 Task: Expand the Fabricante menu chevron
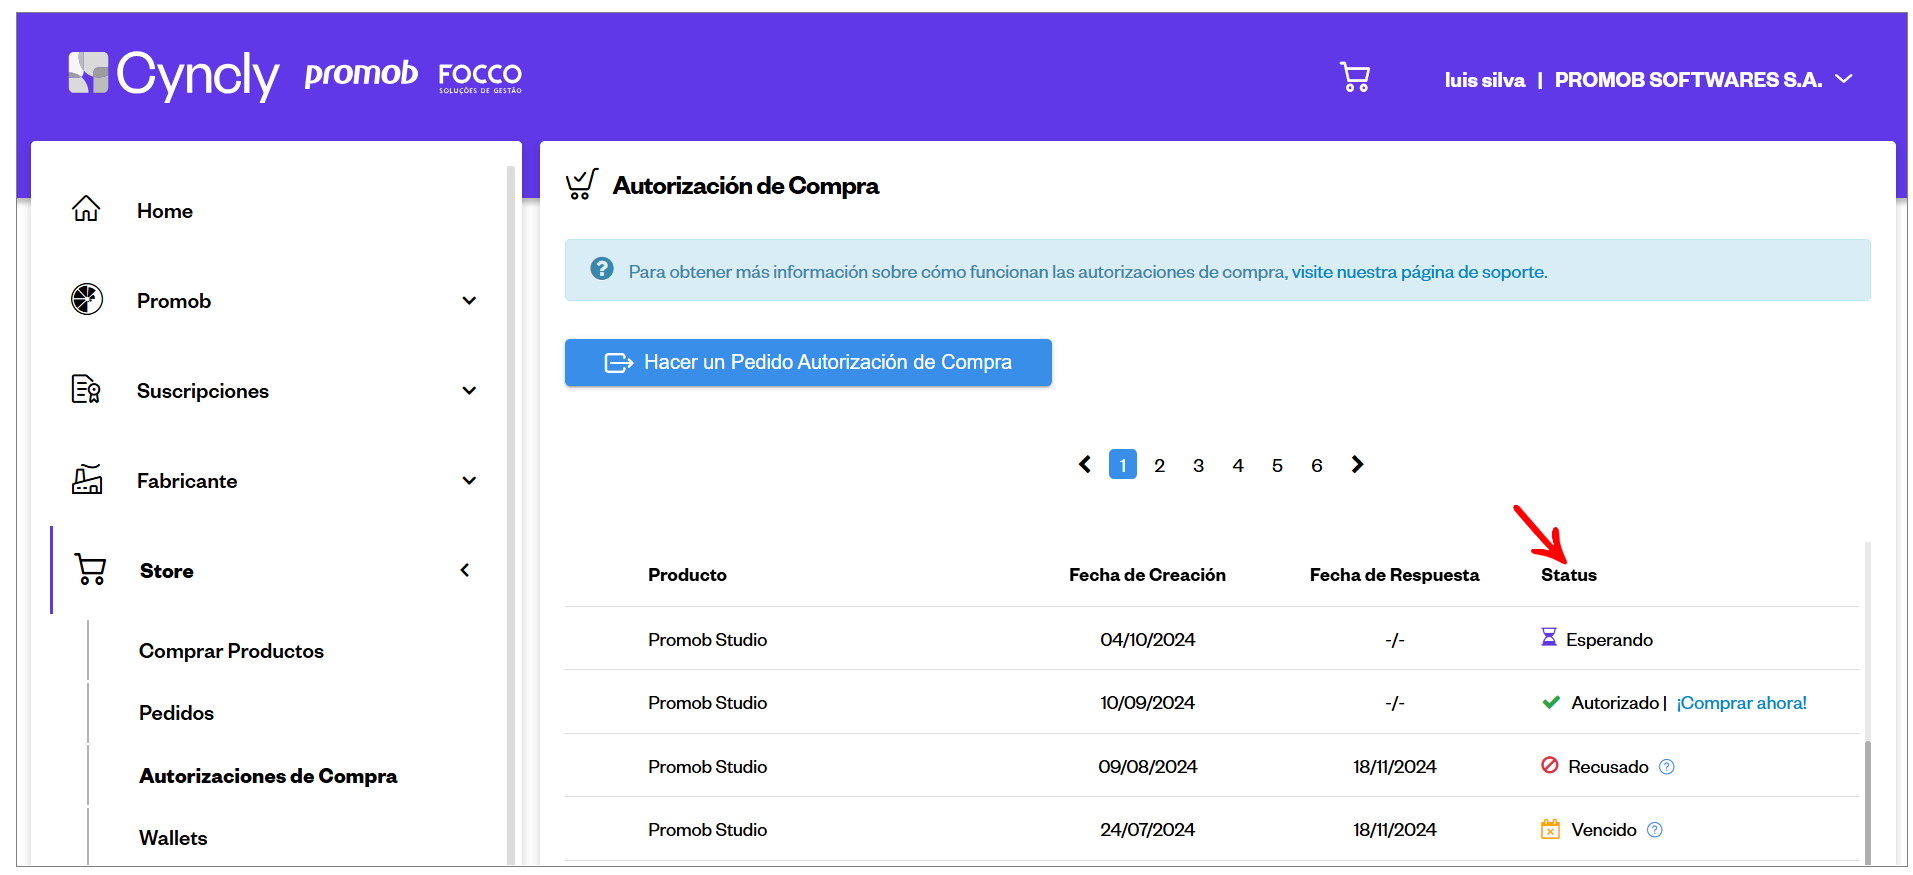click(469, 481)
